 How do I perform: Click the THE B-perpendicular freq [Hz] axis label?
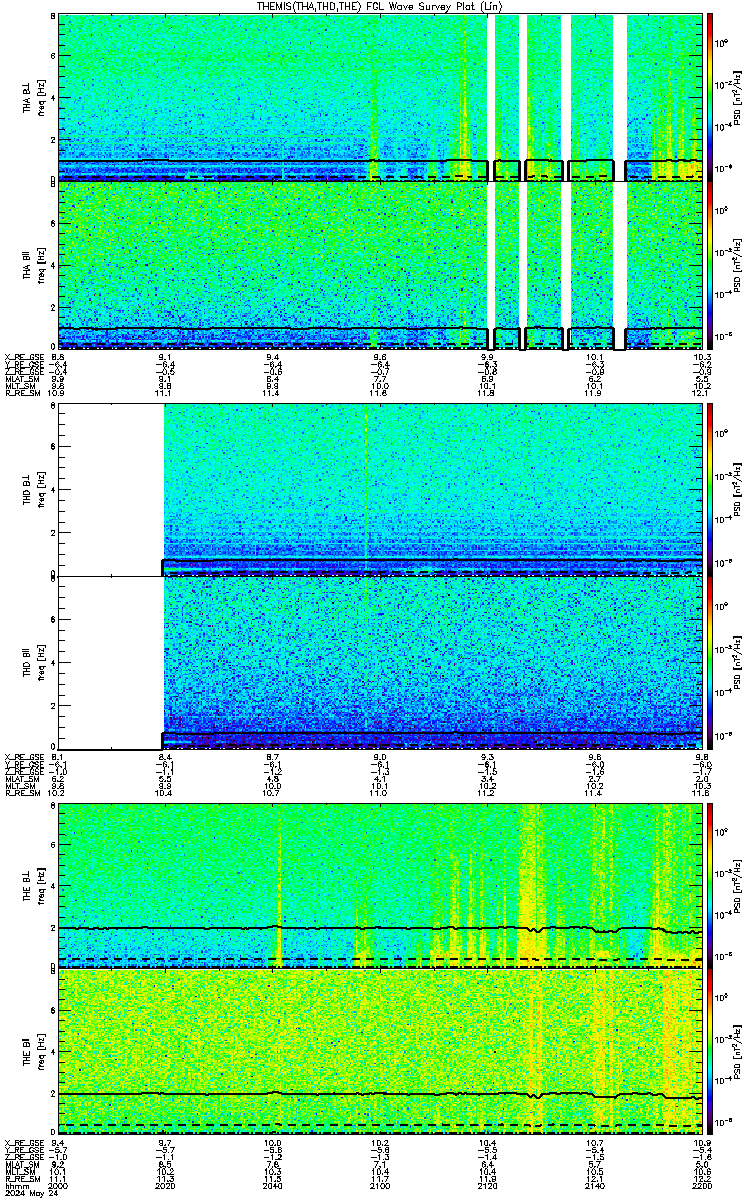pos(43,885)
